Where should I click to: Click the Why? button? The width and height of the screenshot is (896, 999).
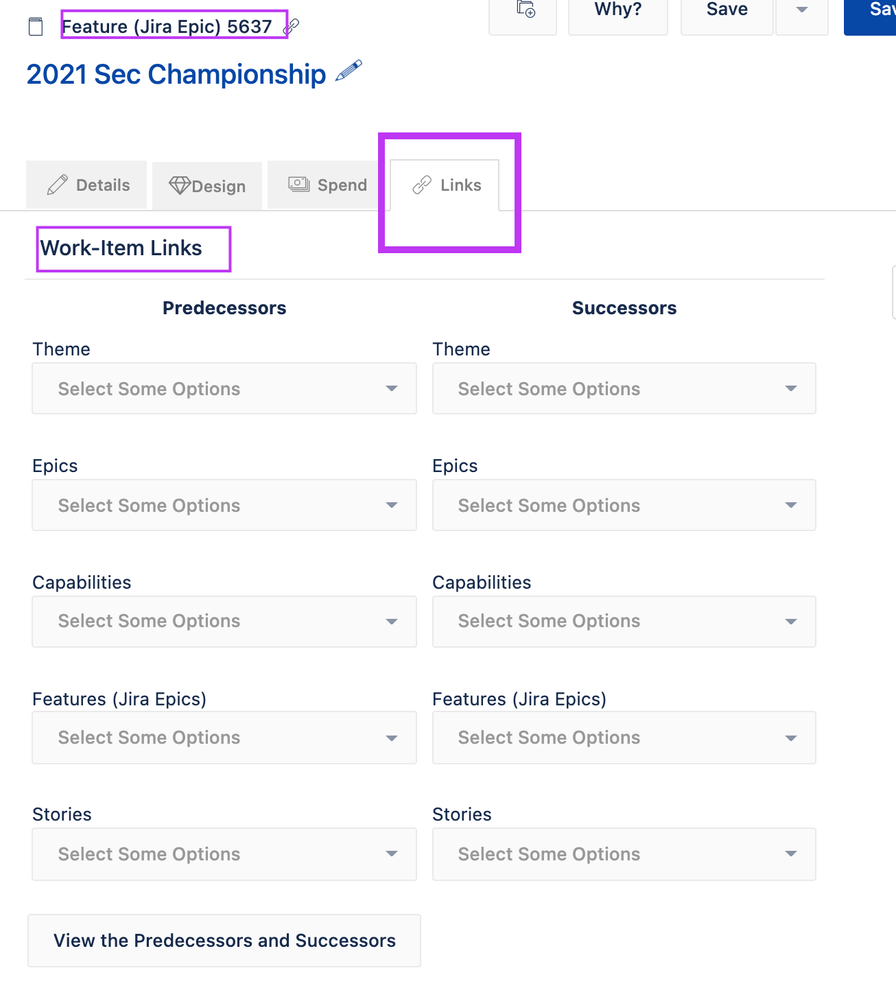click(x=617, y=11)
